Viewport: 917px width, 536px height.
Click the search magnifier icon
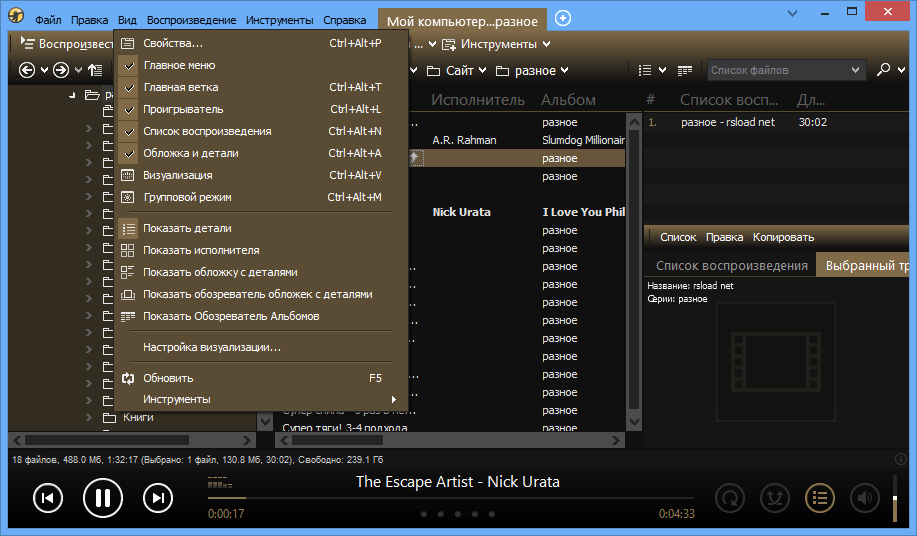(x=883, y=70)
